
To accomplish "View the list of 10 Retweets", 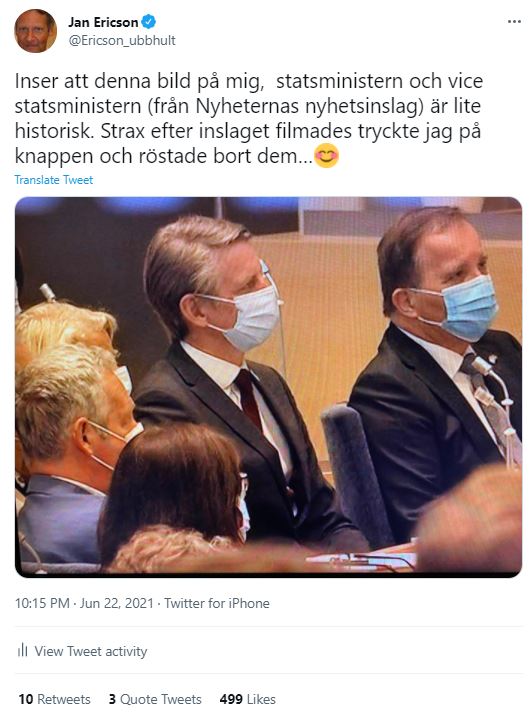I will pyautogui.click(x=54, y=699).
